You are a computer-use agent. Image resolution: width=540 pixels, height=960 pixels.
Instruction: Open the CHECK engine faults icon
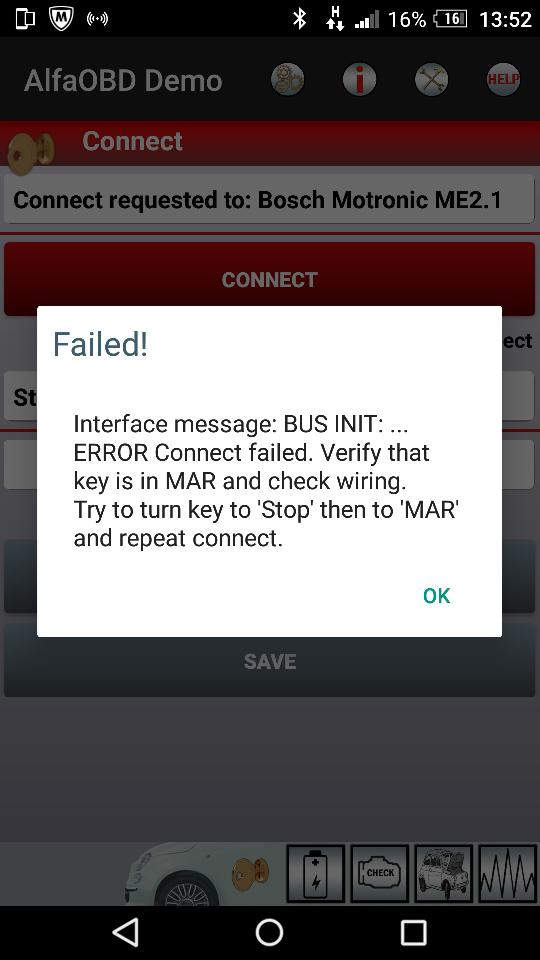click(x=380, y=874)
